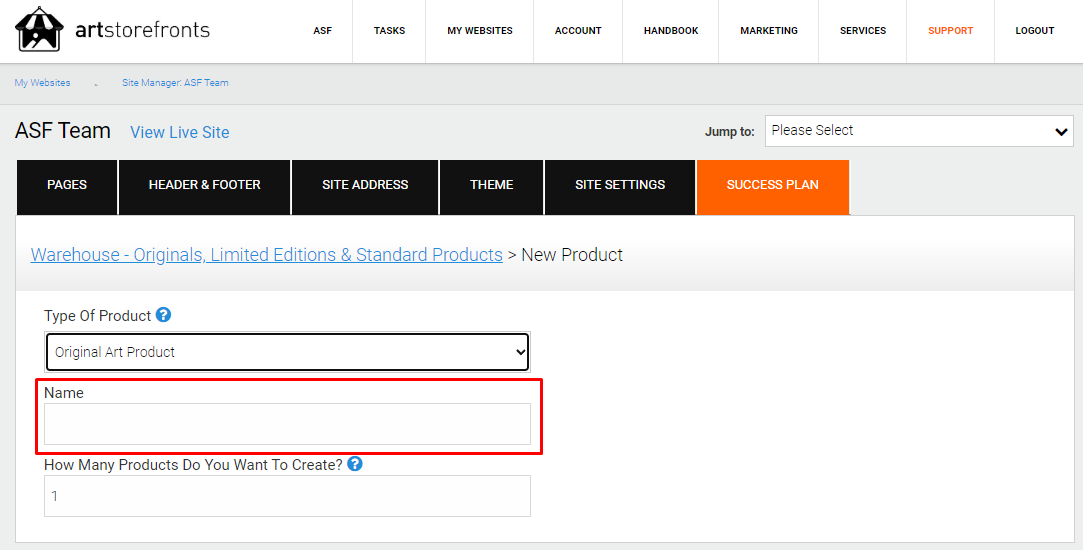Switch to the Header & Footer tab
This screenshot has height=550, width=1083.
pyautogui.click(x=205, y=186)
